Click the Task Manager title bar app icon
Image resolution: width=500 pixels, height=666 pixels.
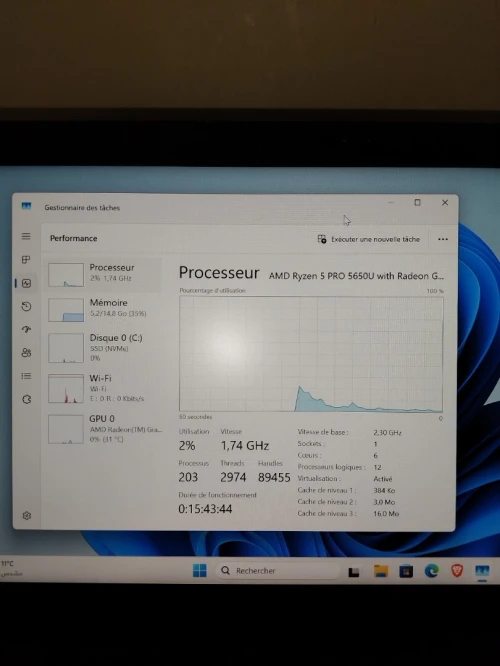[x=26, y=206]
